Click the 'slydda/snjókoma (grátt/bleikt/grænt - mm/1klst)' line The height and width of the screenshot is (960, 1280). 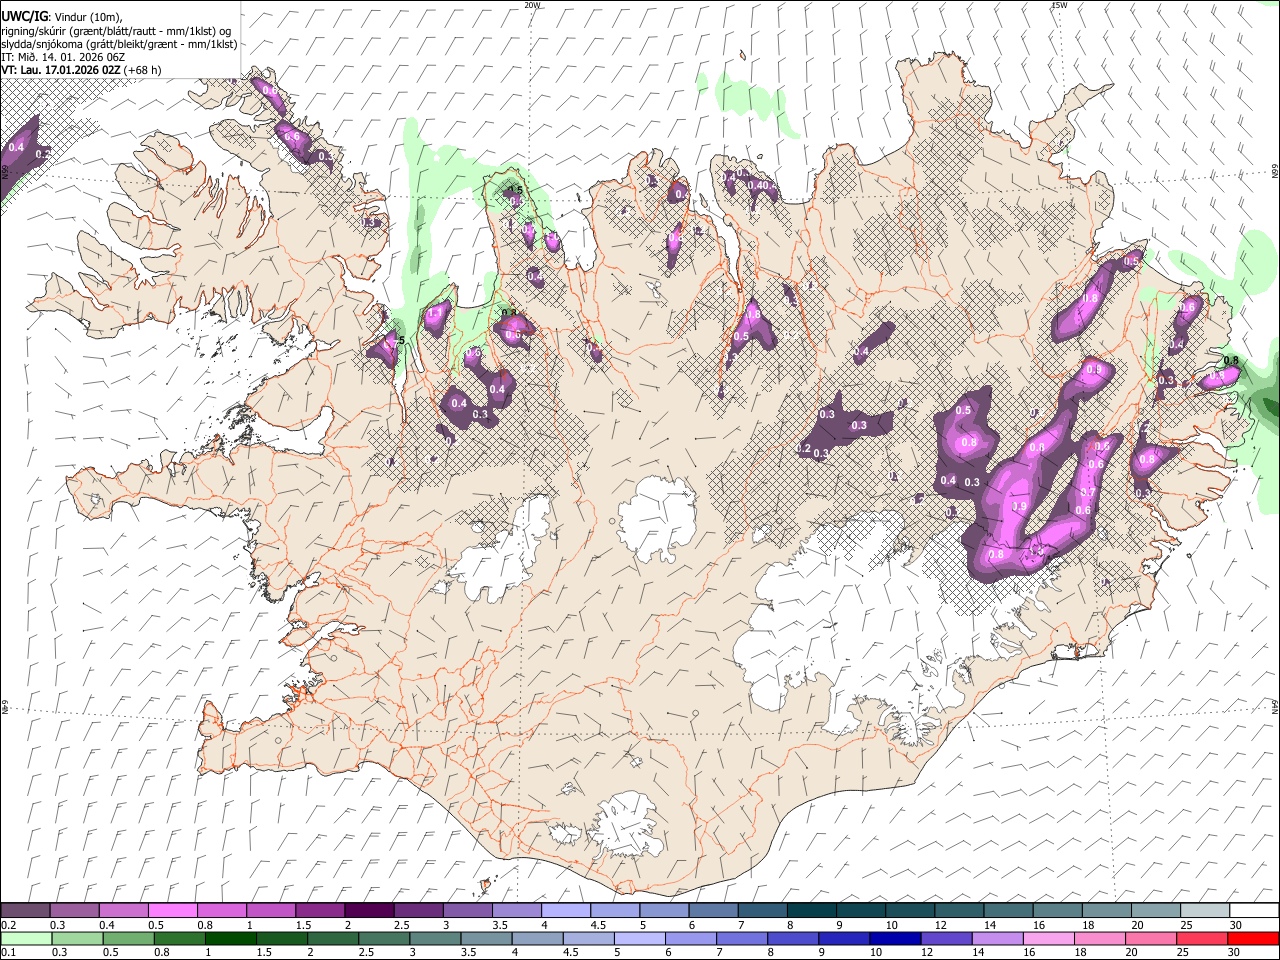click(x=119, y=44)
